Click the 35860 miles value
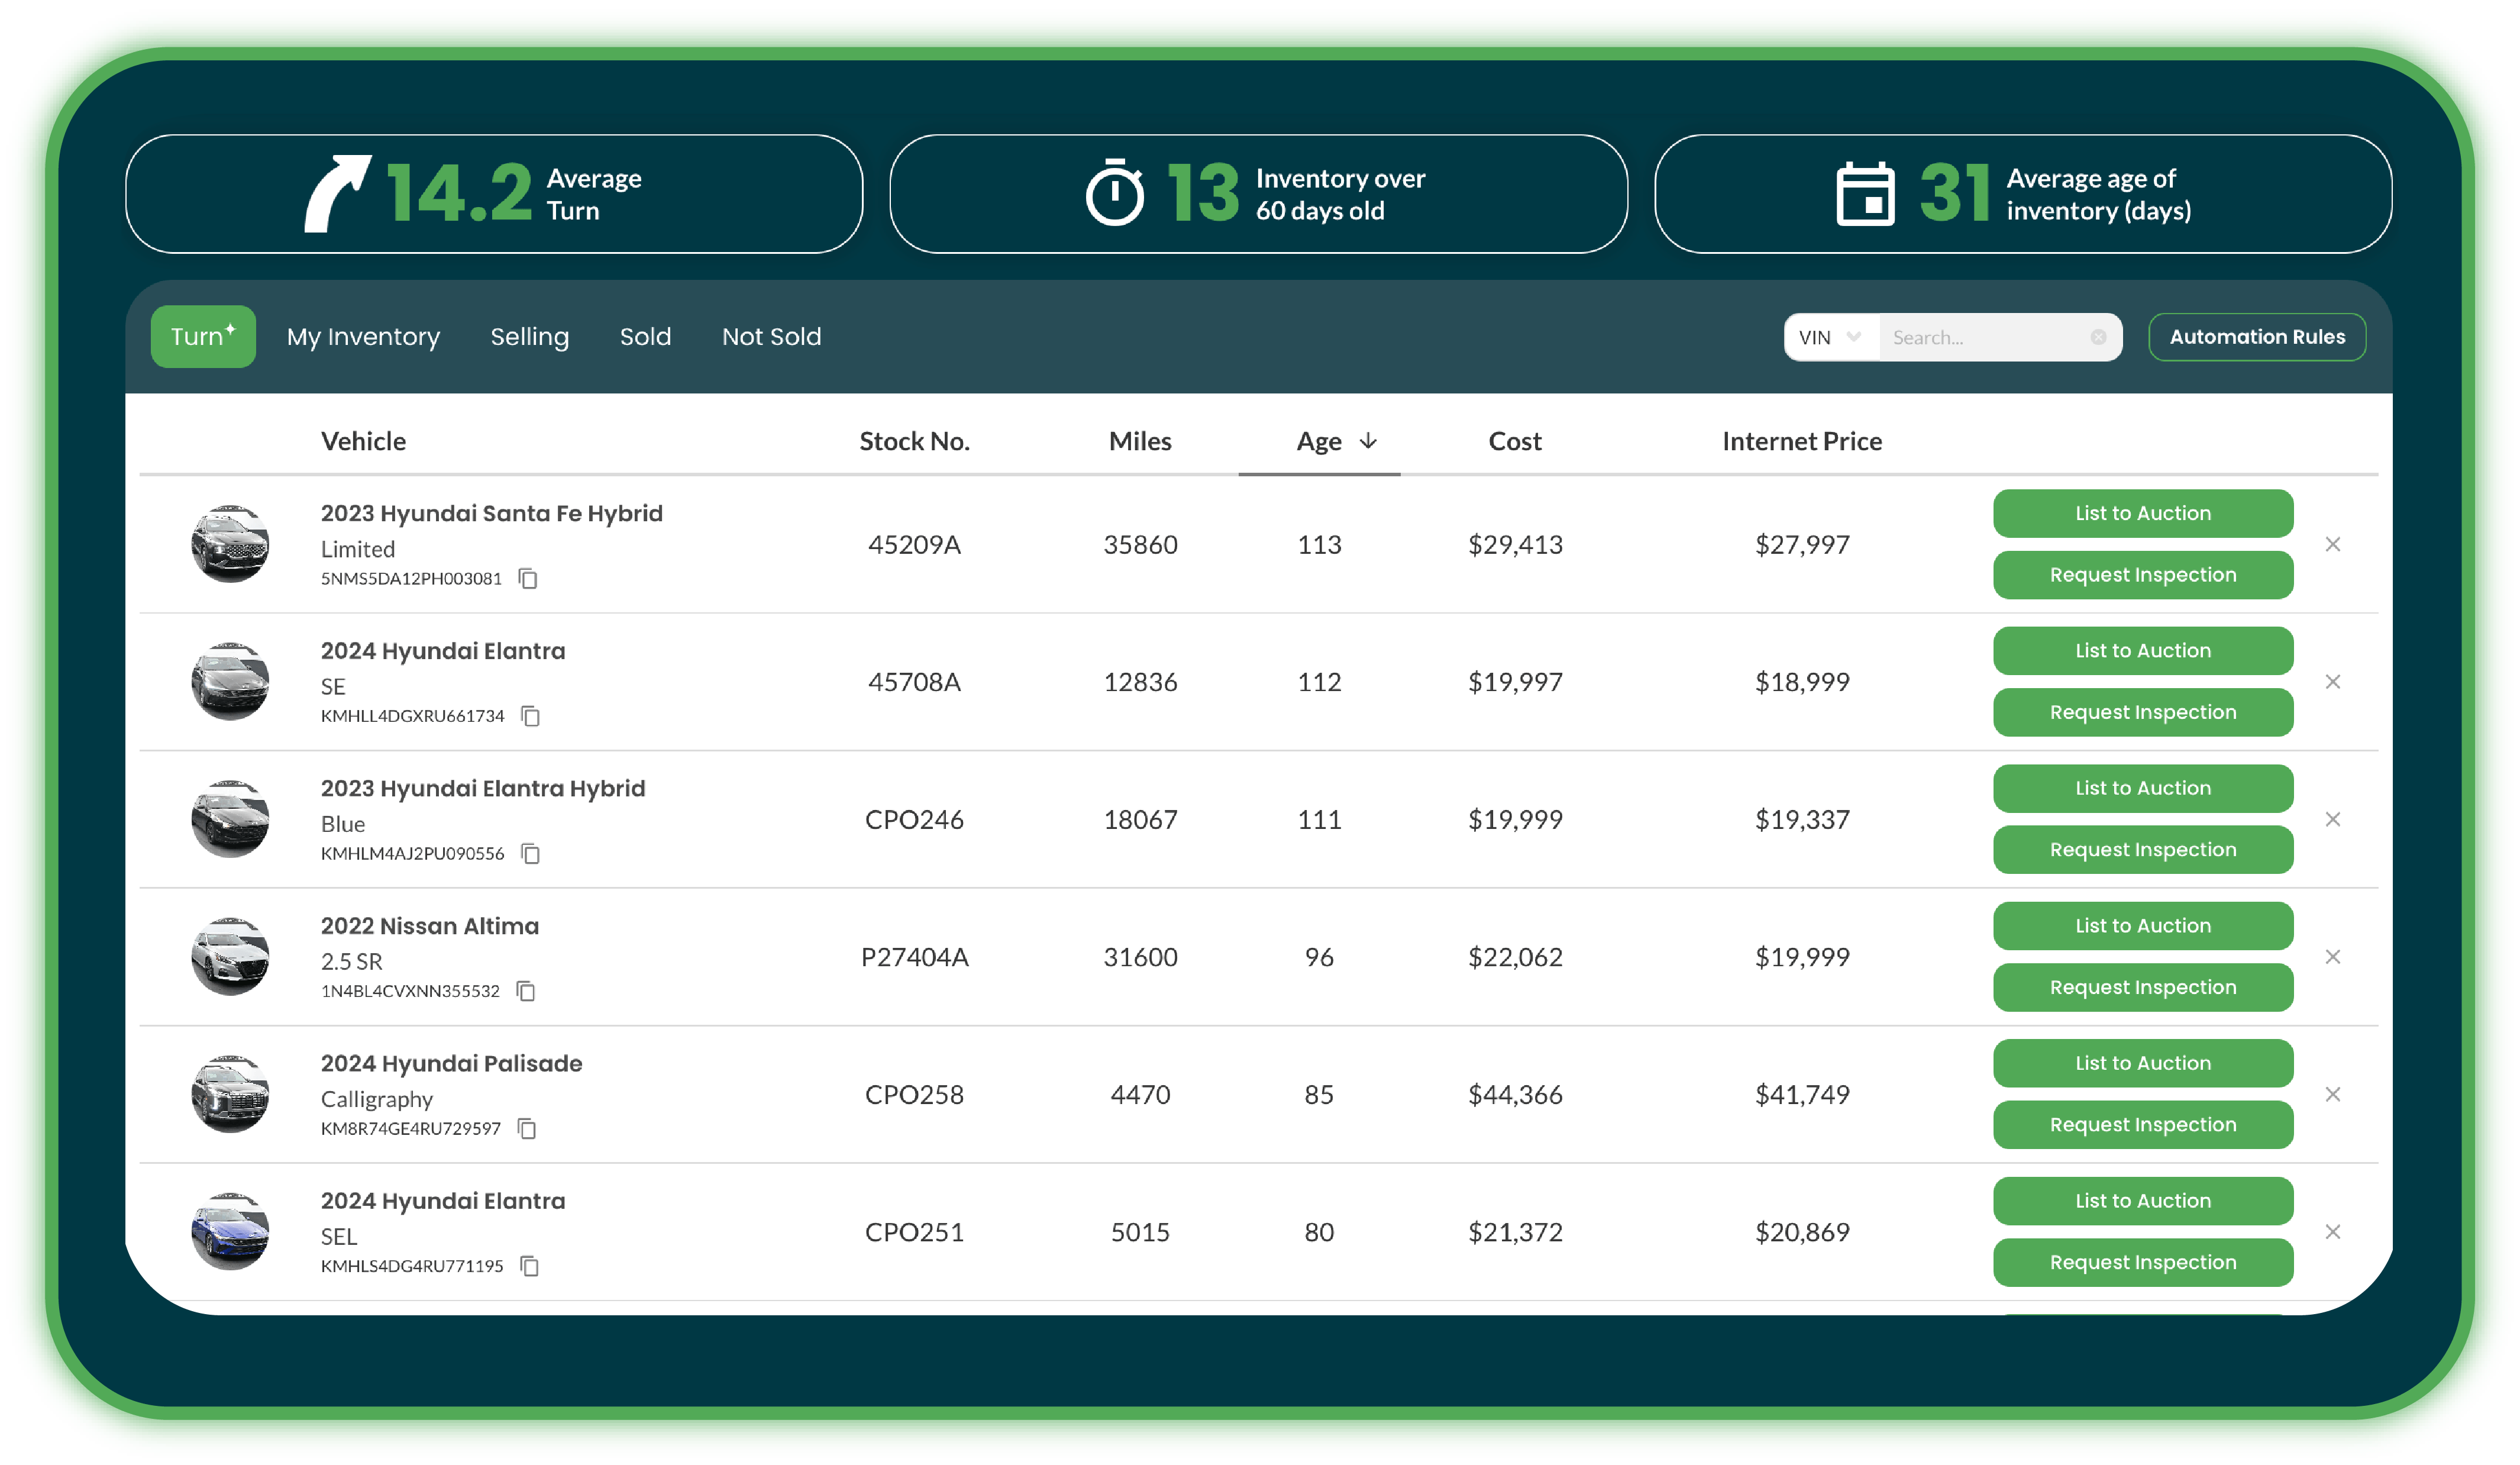The height and width of the screenshot is (1465, 2520). [1140, 545]
